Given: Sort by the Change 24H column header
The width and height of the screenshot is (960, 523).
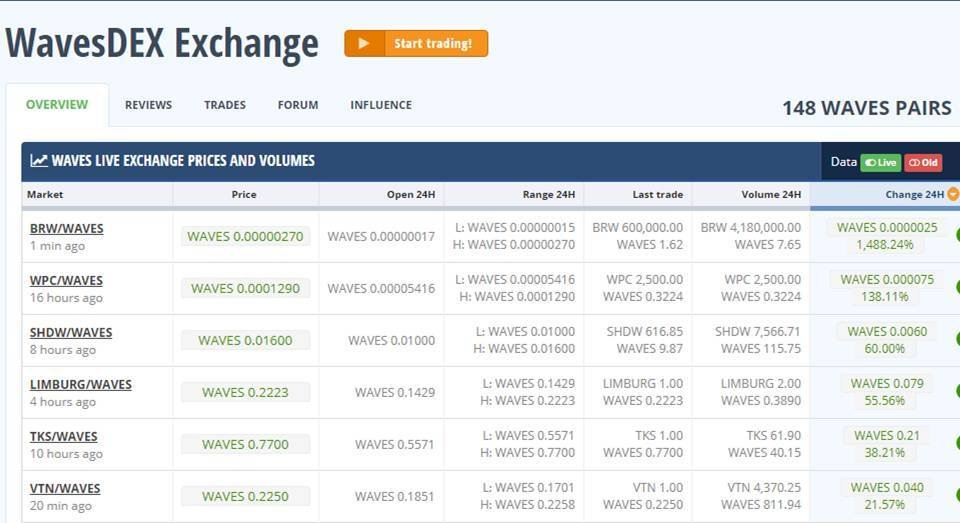Looking at the screenshot, I should click(x=915, y=194).
